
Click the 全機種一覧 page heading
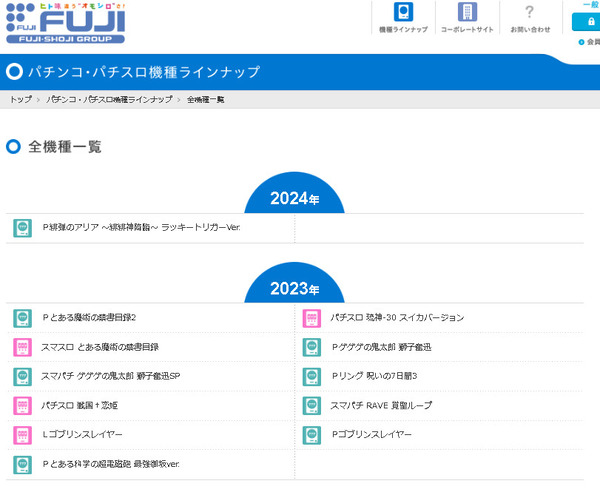click(65, 147)
